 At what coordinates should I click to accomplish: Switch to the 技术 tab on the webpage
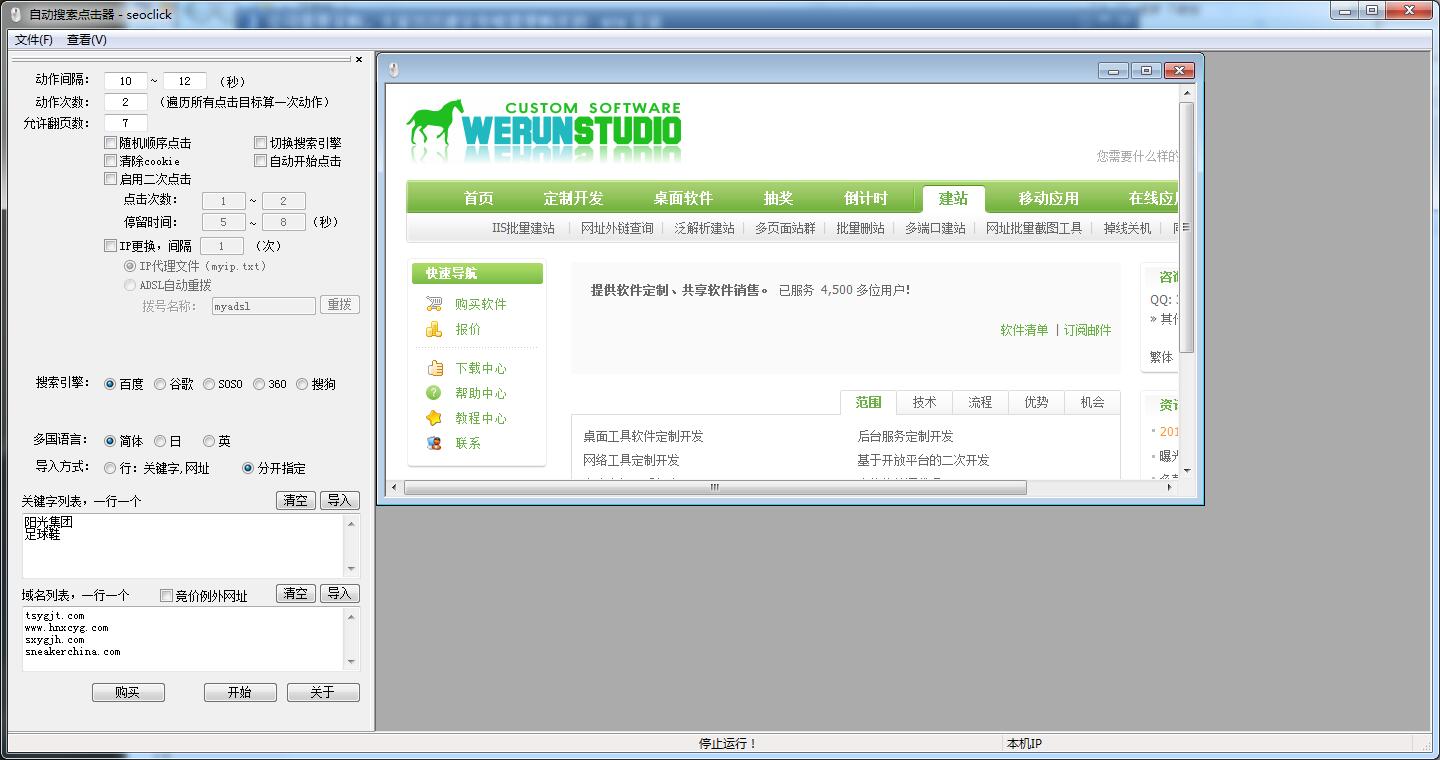click(x=923, y=401)
